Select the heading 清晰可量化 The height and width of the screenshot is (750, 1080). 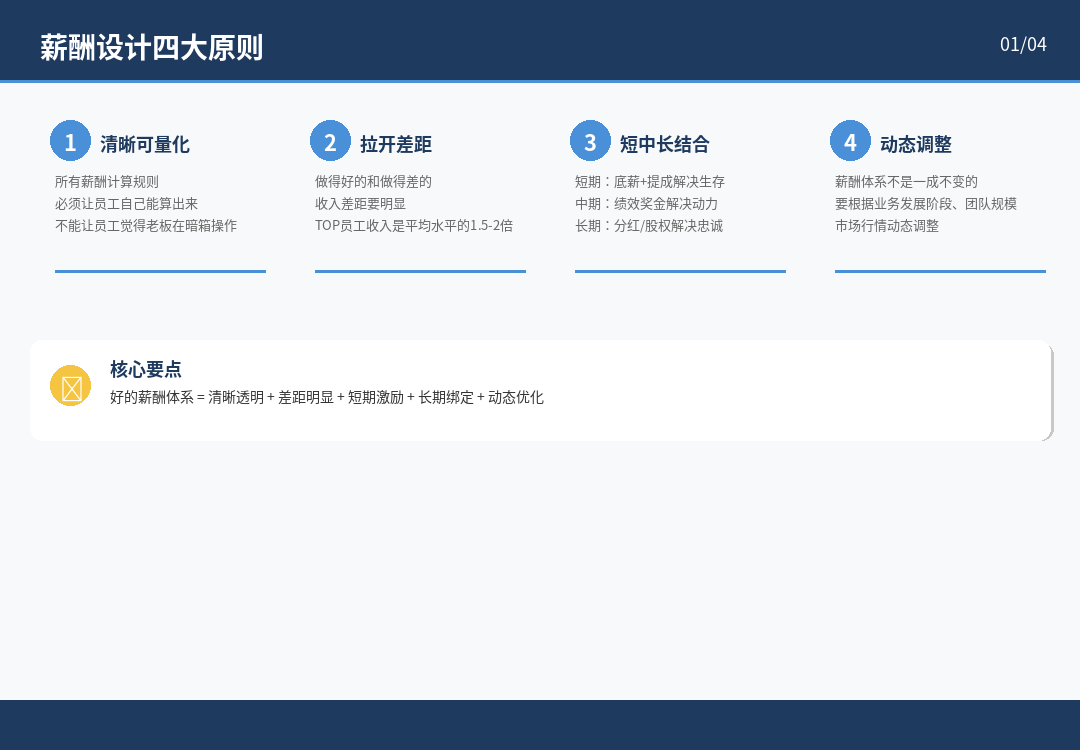pyautogui.click(x=145, y=144)
